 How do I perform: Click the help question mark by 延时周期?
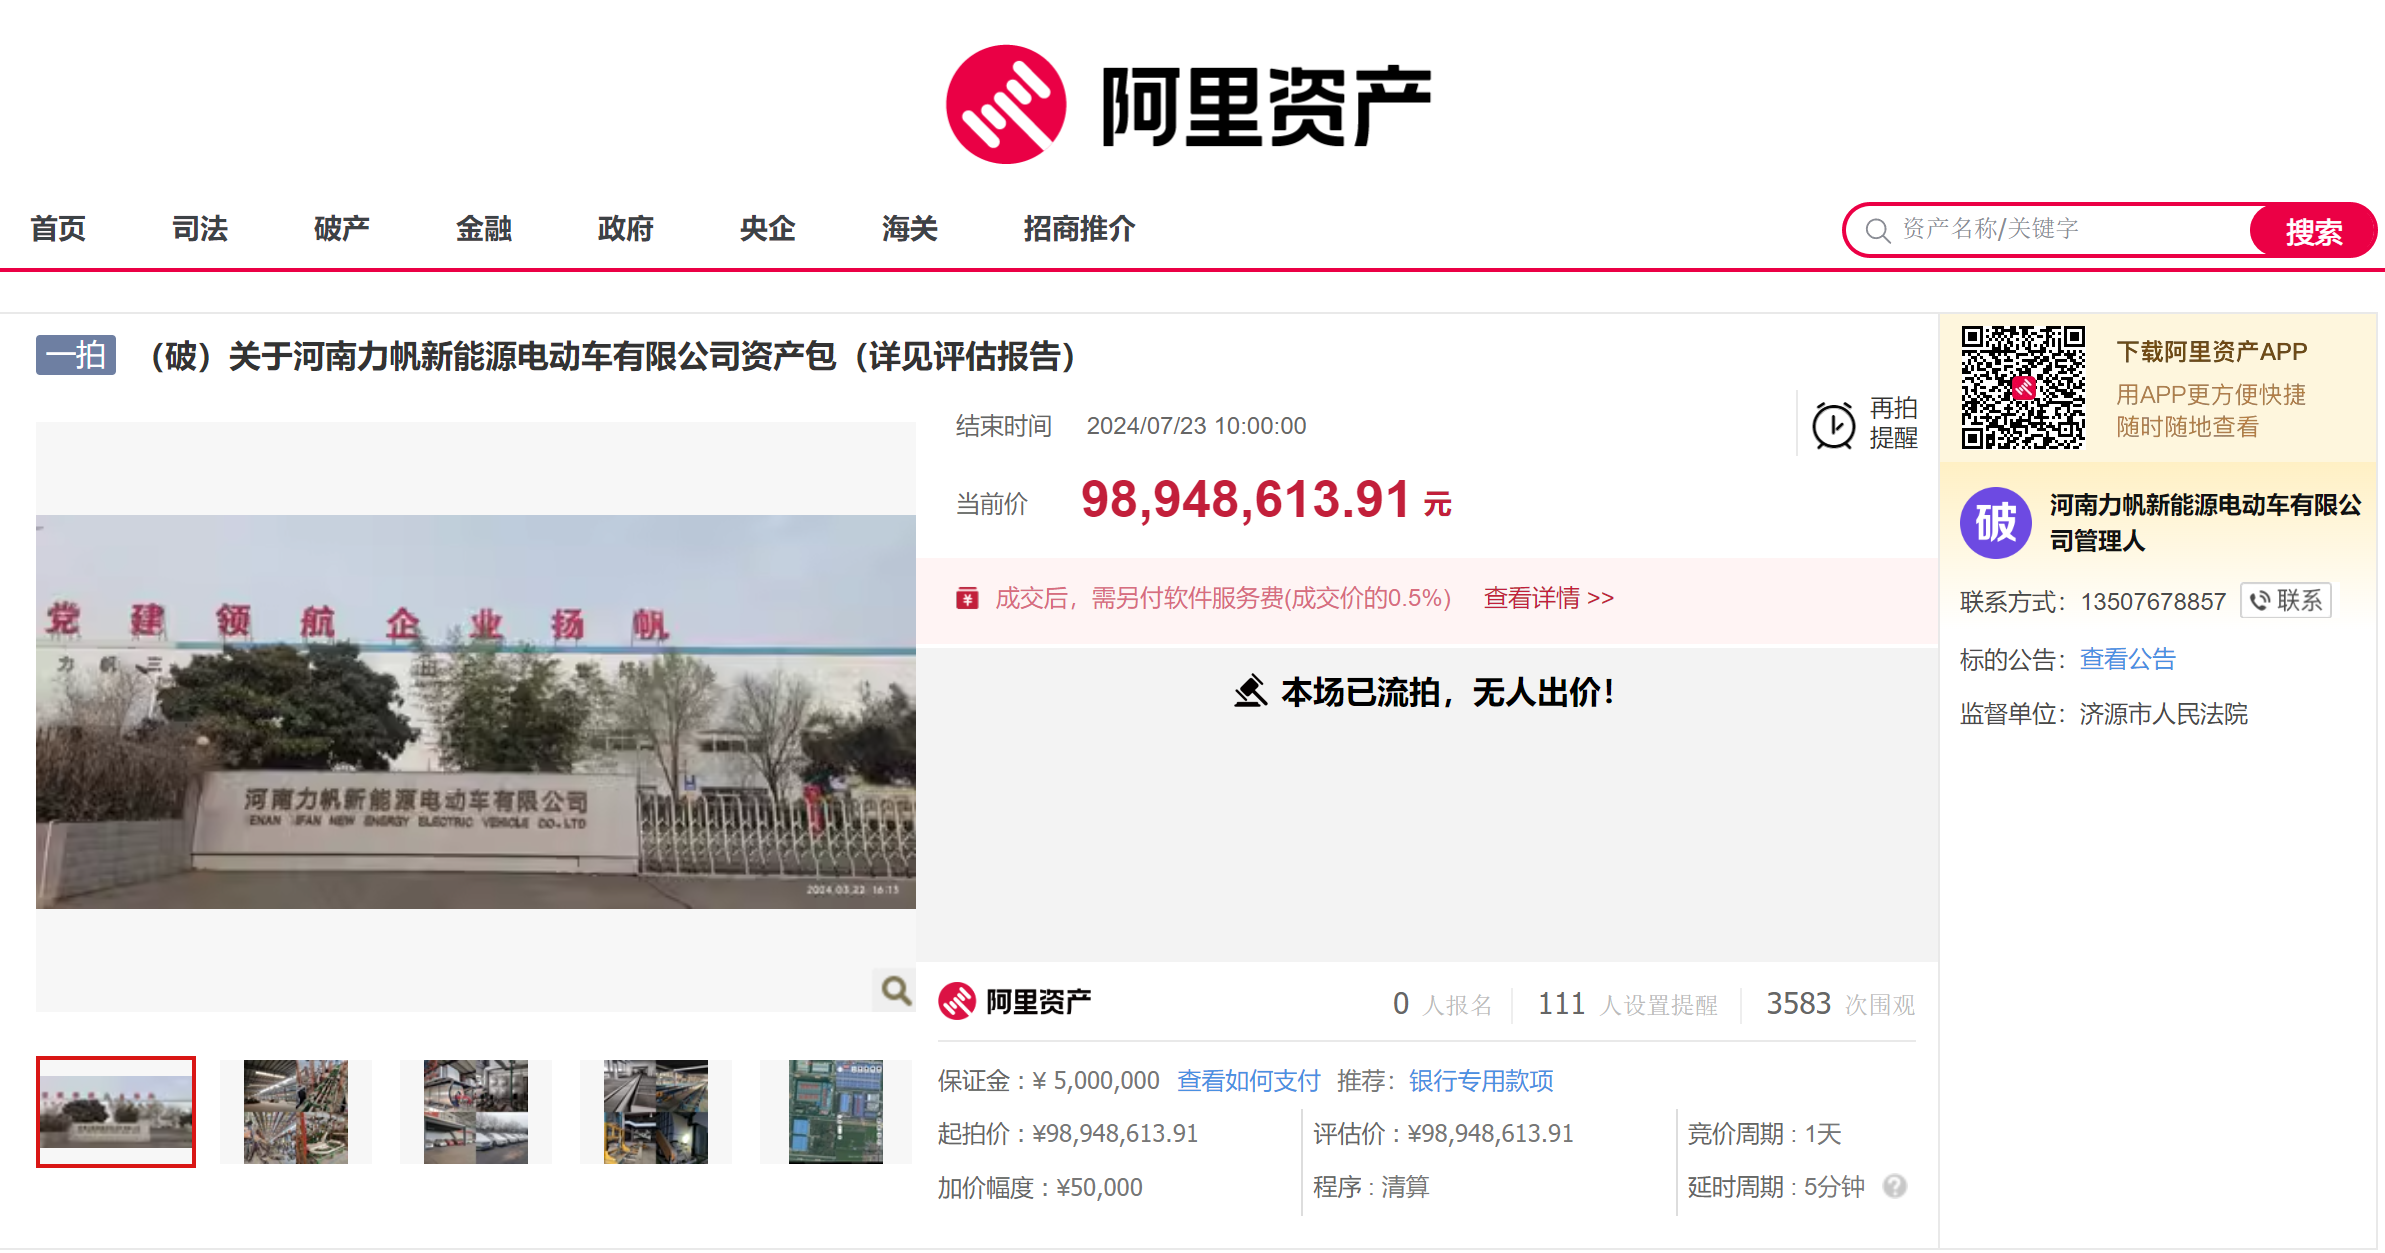click(x=1894, y=1186)
